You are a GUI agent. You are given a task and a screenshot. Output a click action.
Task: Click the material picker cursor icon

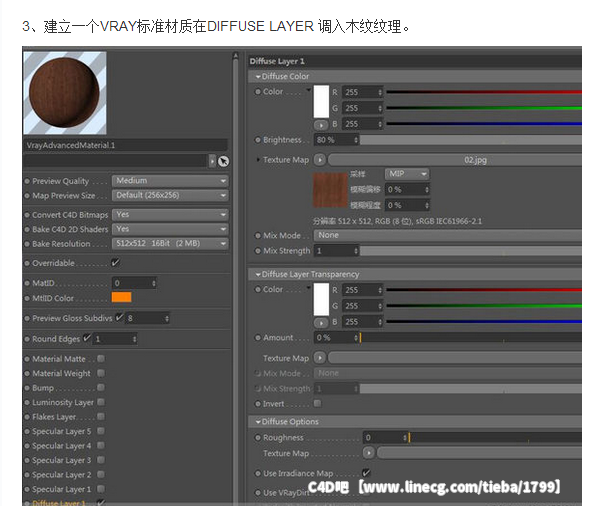click(224, 161)
